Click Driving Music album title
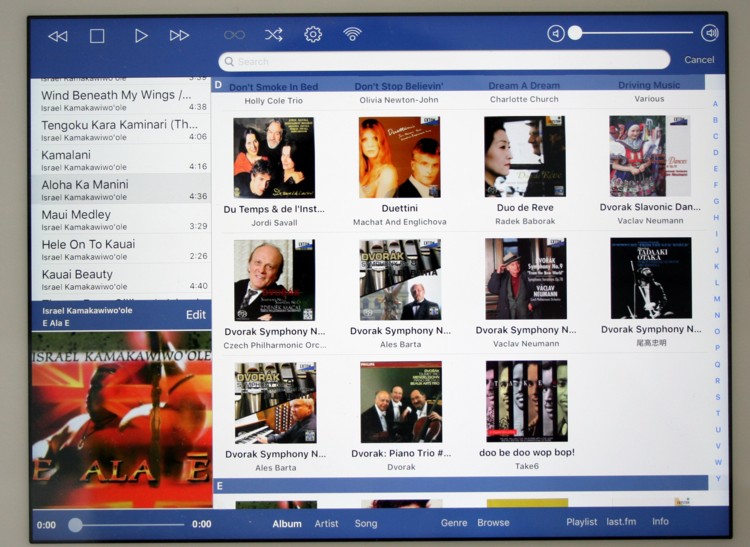Screen dimensions: 750x547 649,85
